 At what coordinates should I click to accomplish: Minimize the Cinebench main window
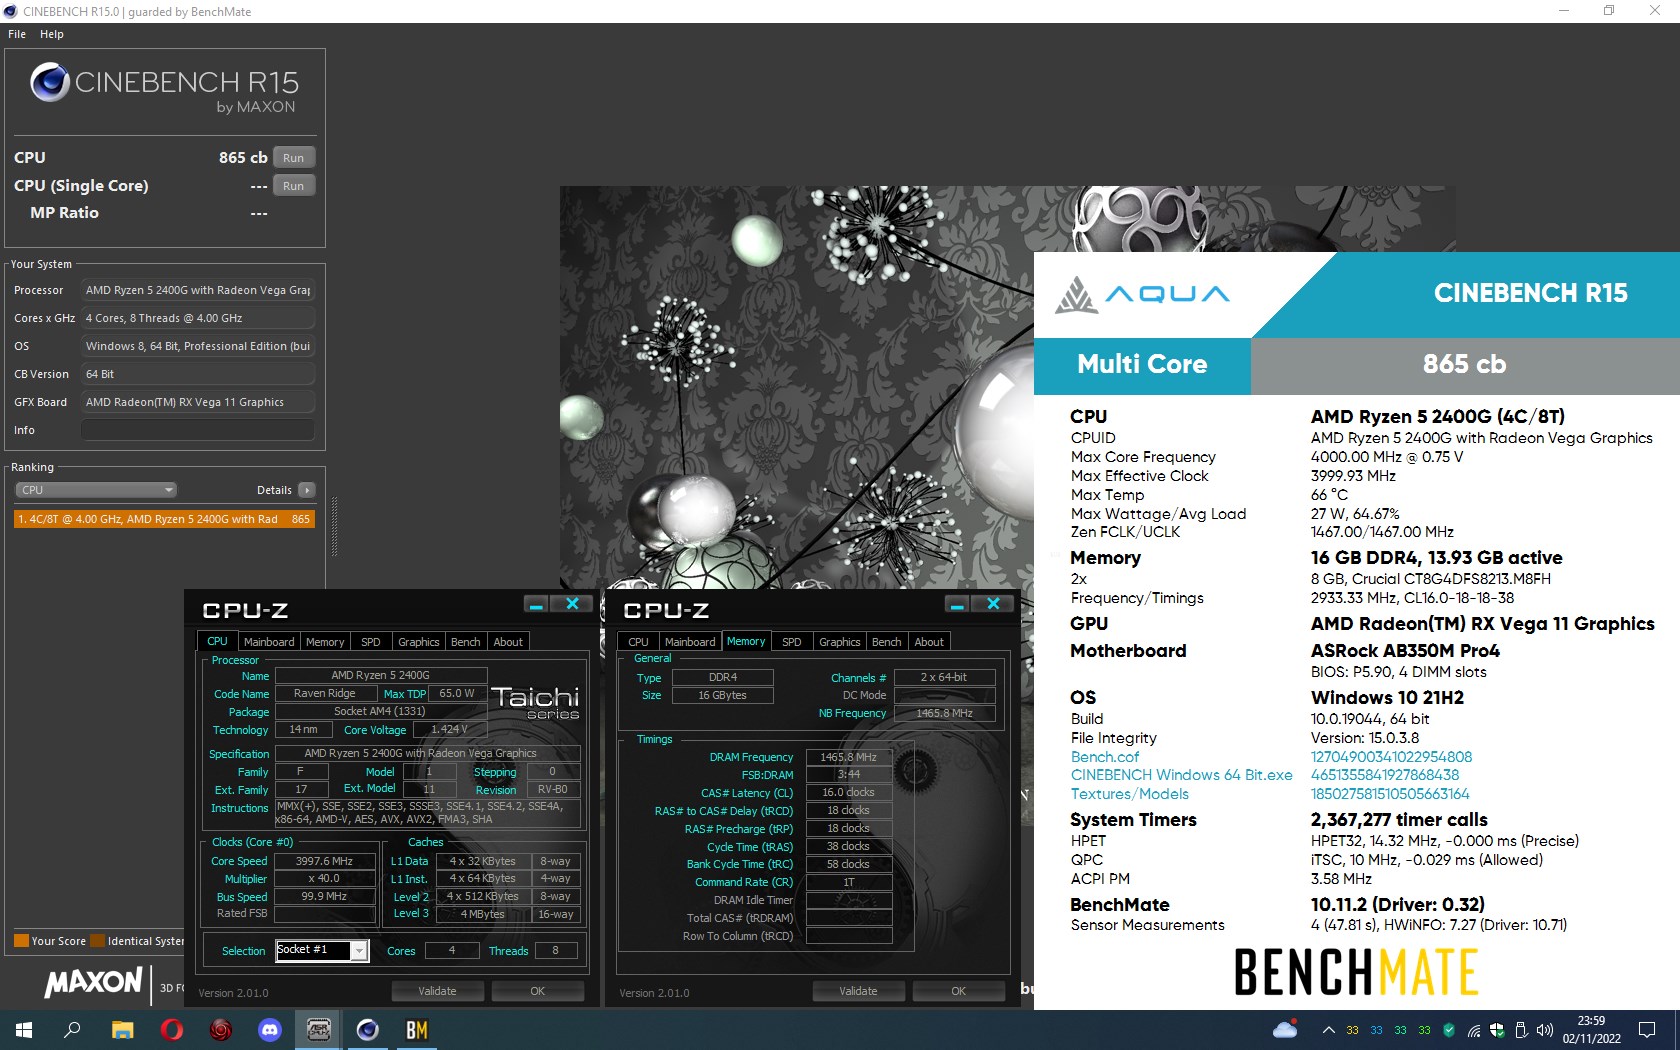click(1564, 11)
